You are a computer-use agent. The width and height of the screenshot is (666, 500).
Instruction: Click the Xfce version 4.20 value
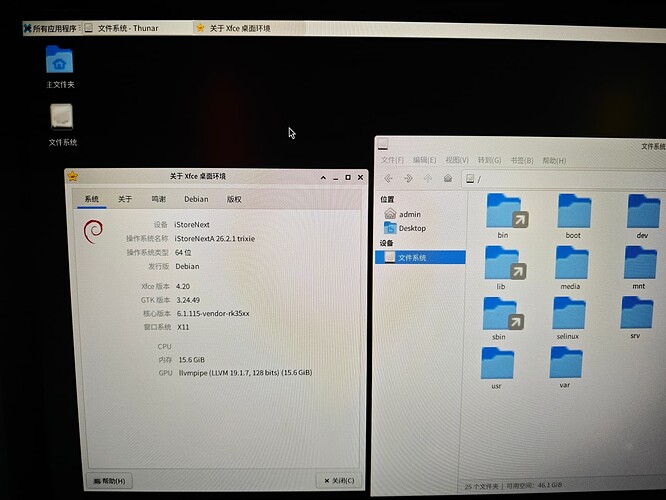(183, 286)
